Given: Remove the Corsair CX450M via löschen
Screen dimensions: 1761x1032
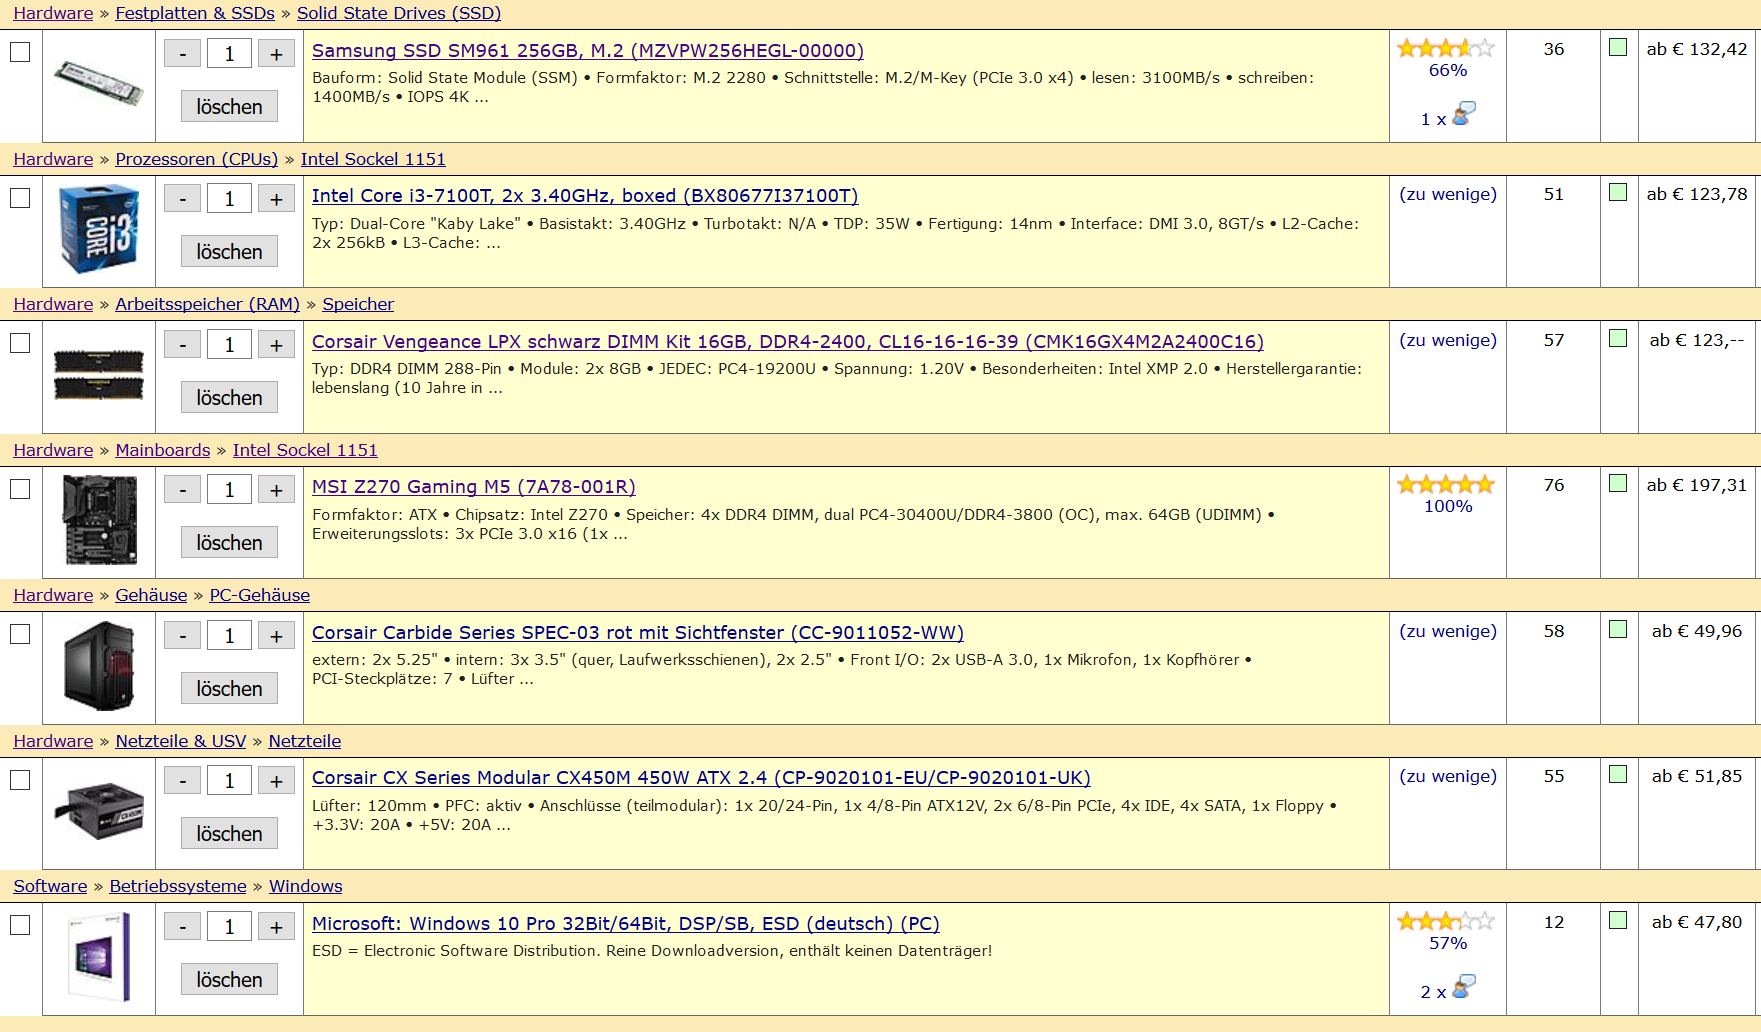Looking at the screenshot, I should pos(229,833).
